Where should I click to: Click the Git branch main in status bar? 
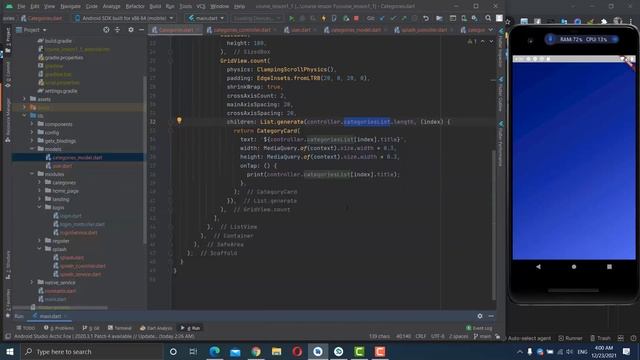click(x=482, y=337)
